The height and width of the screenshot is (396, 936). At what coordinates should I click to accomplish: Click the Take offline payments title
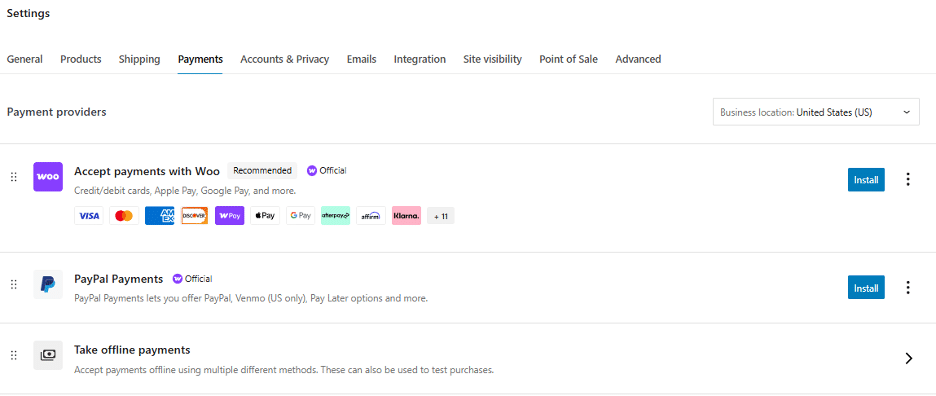click(132, 349)
